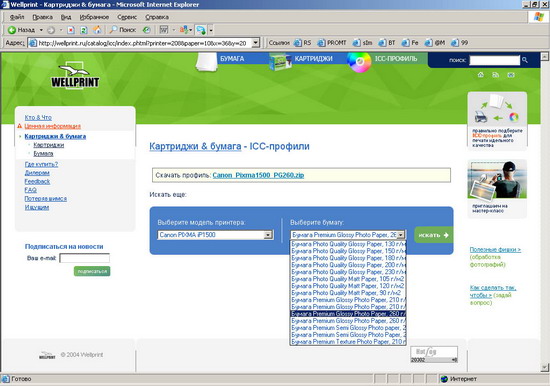Click the translate toolbar icon
This screenshot has width=550, height=386.
coord(183,30)
